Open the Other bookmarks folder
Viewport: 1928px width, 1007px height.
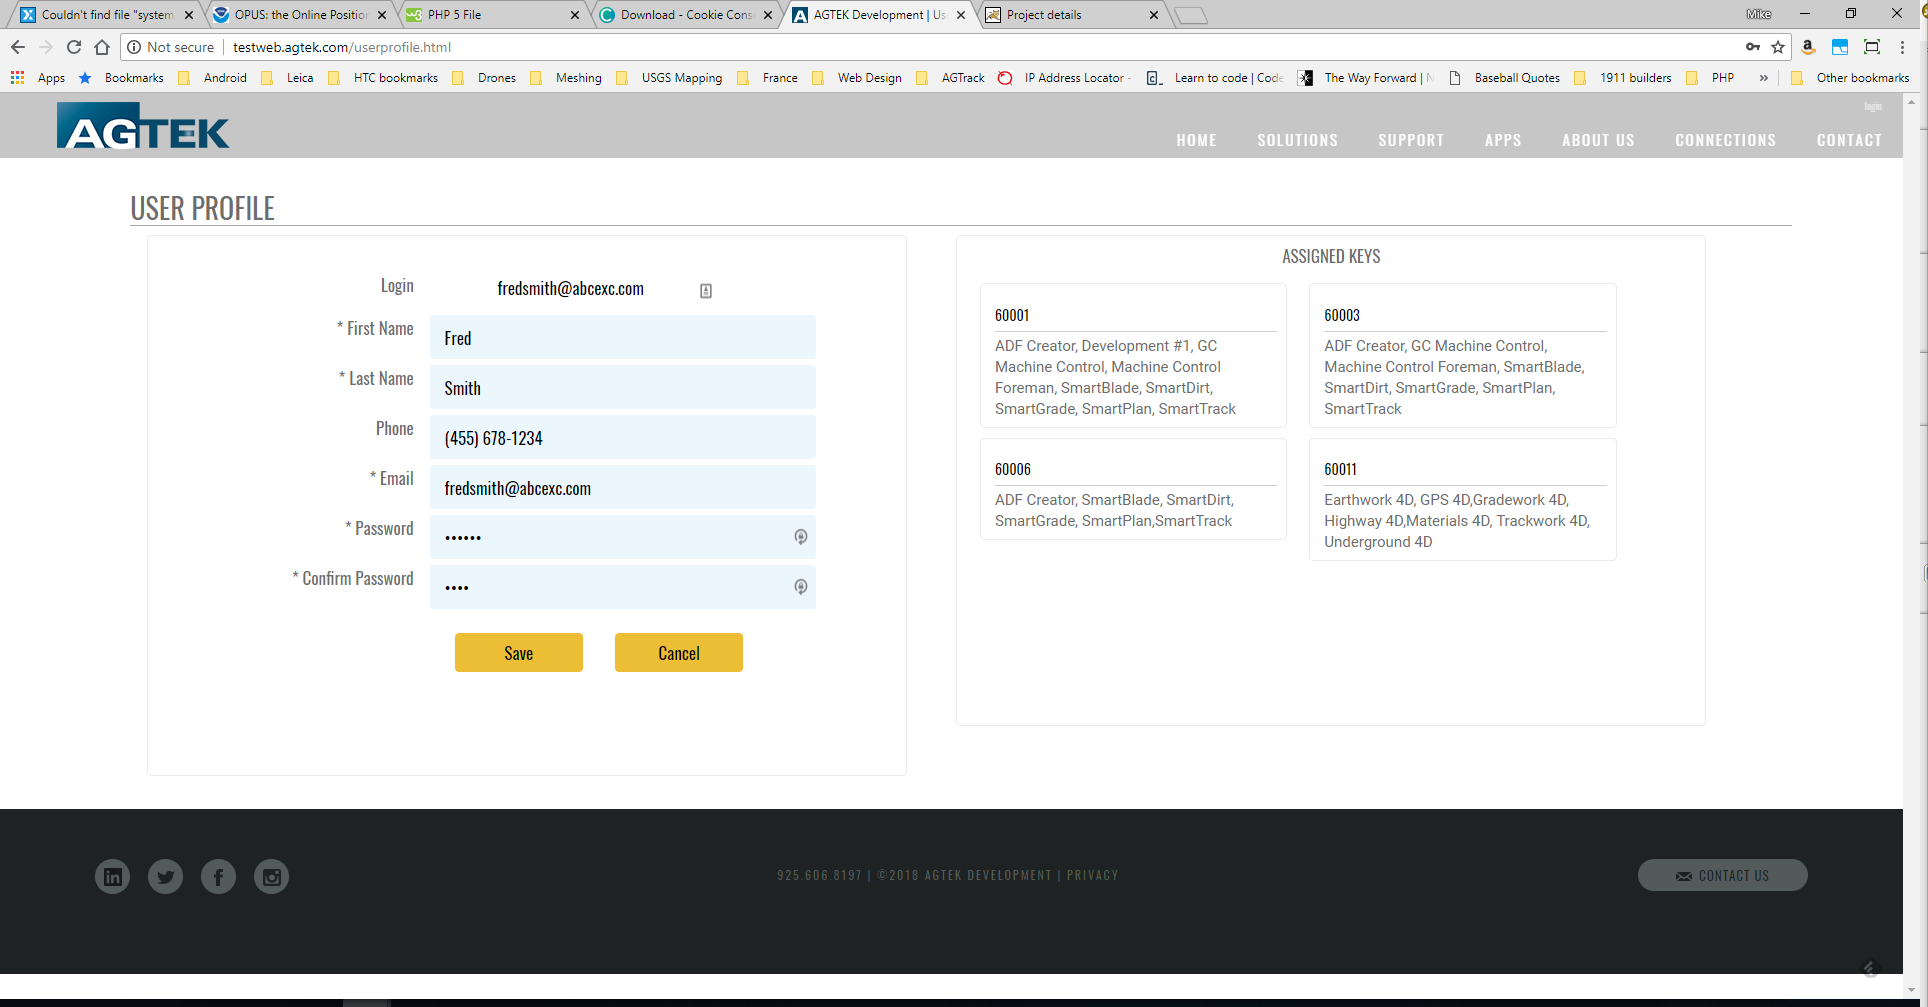coord(1851,78)
